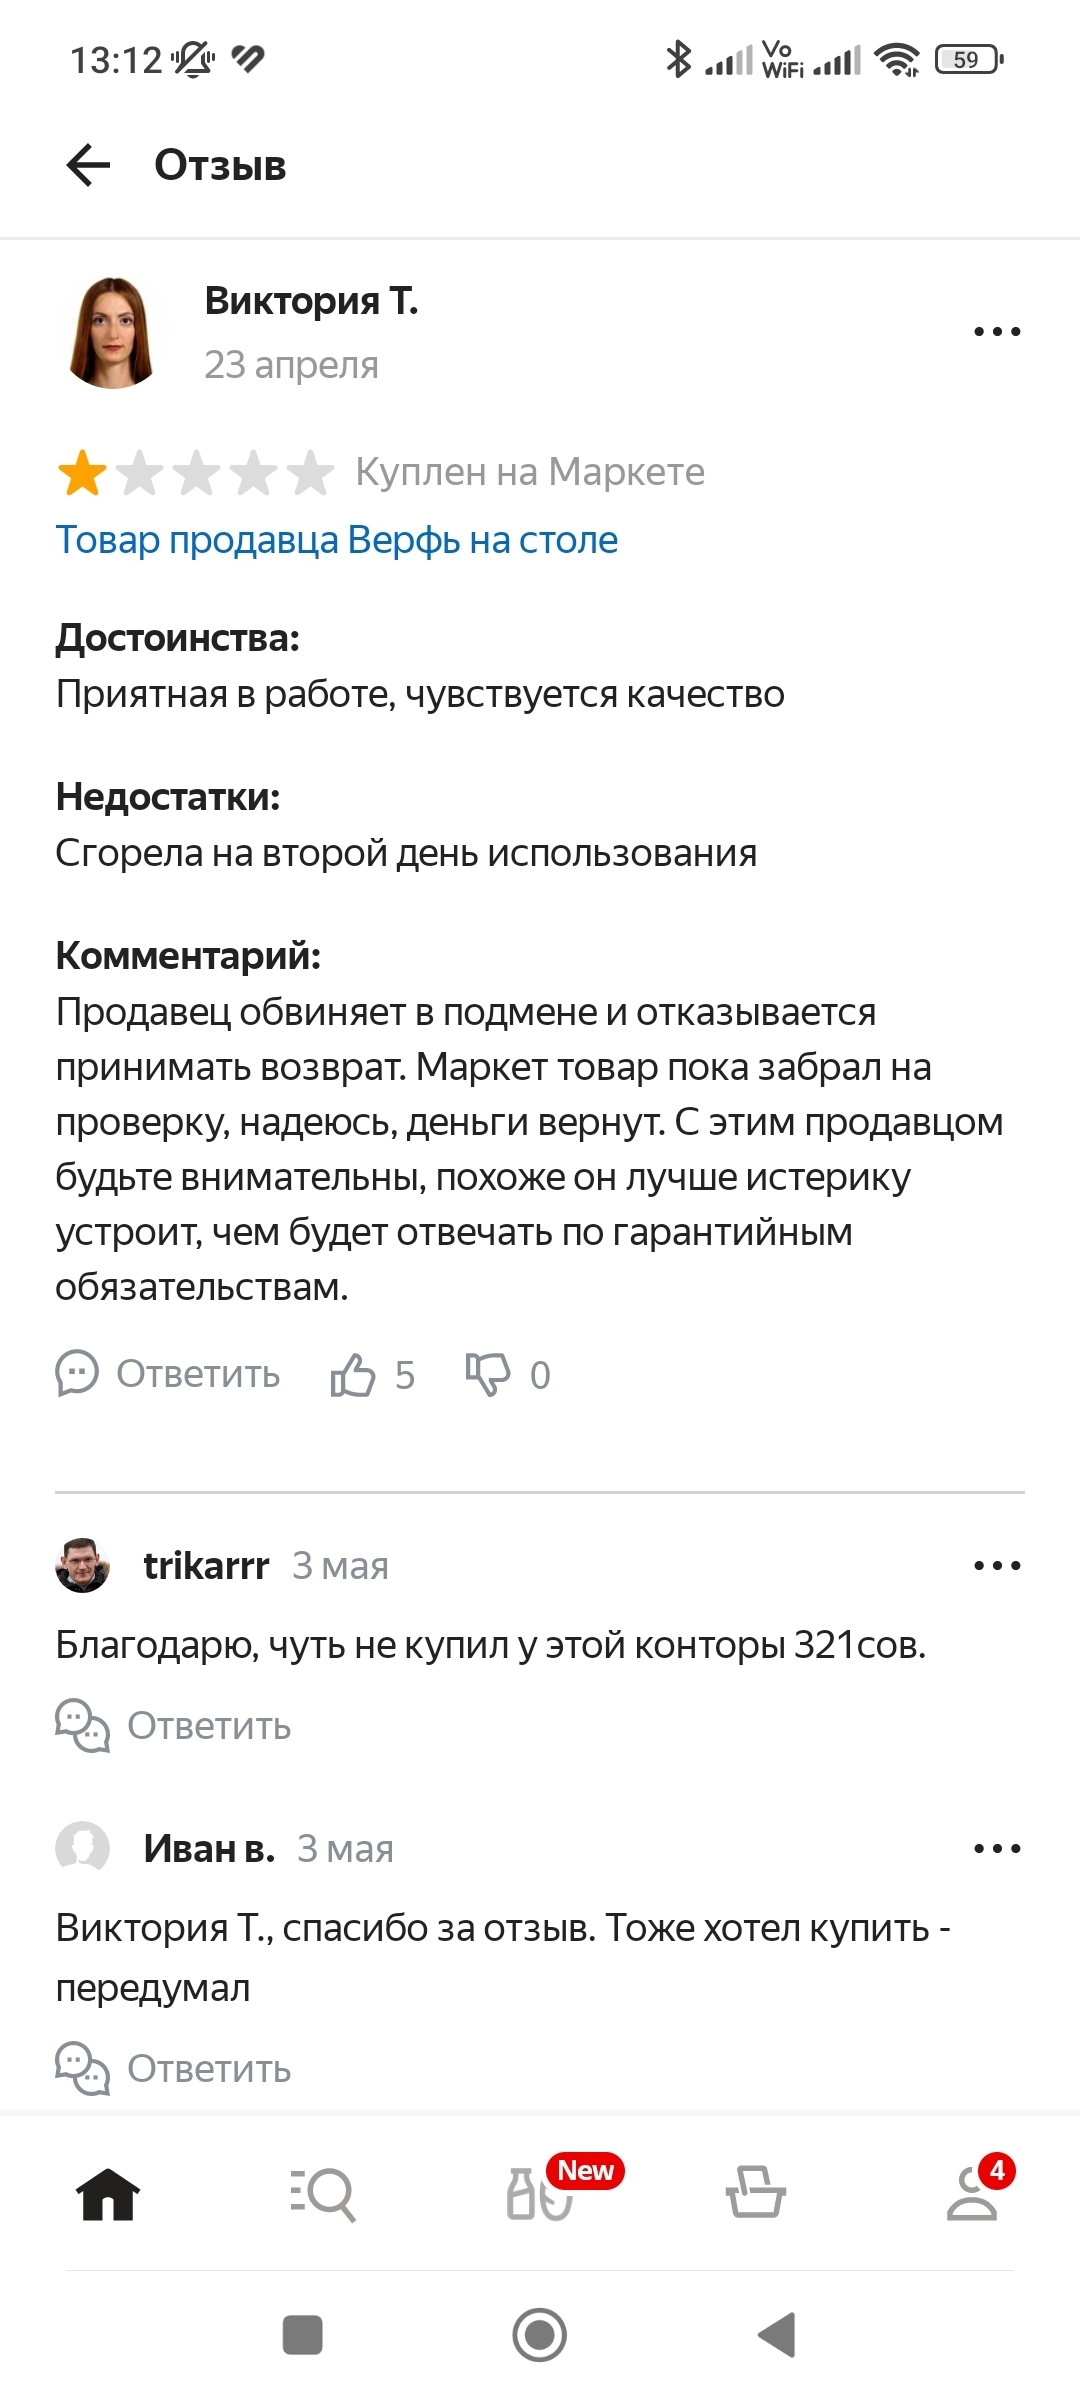Open options menu for Виктория Т. review

point(997,331)
